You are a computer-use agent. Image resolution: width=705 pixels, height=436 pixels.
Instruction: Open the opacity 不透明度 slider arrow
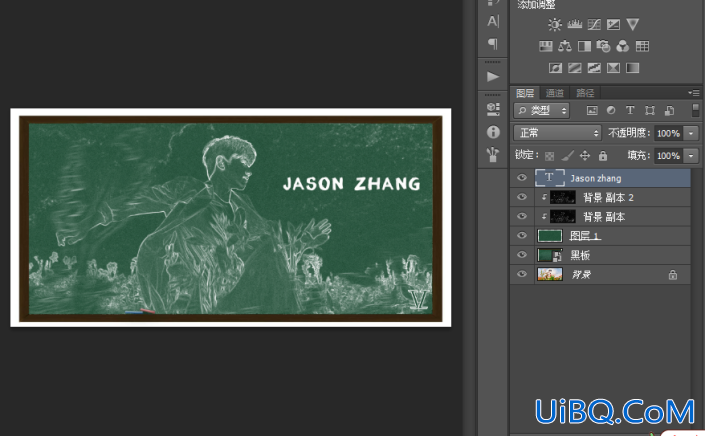[691, 133]
